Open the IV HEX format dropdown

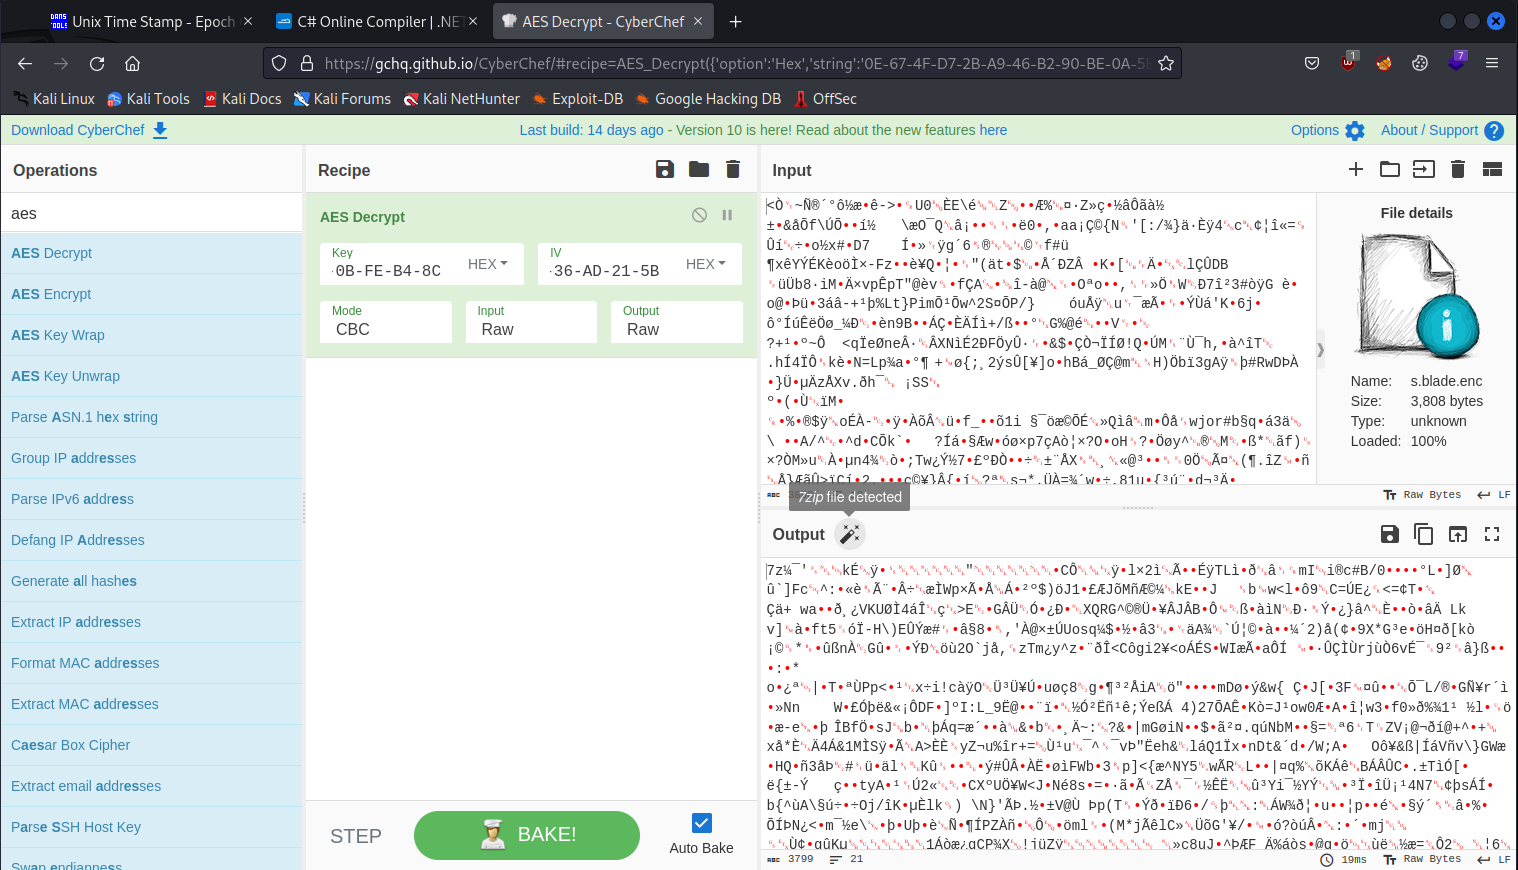click(706, 263)
